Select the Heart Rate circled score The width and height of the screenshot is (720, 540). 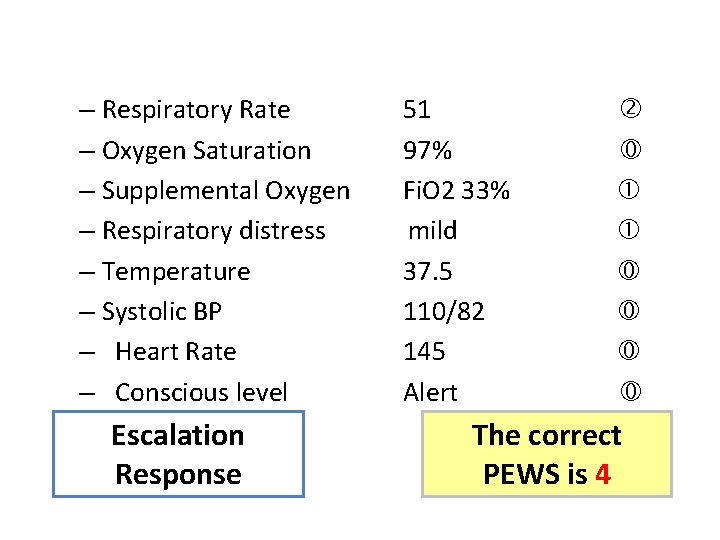(x=632, y=352)
